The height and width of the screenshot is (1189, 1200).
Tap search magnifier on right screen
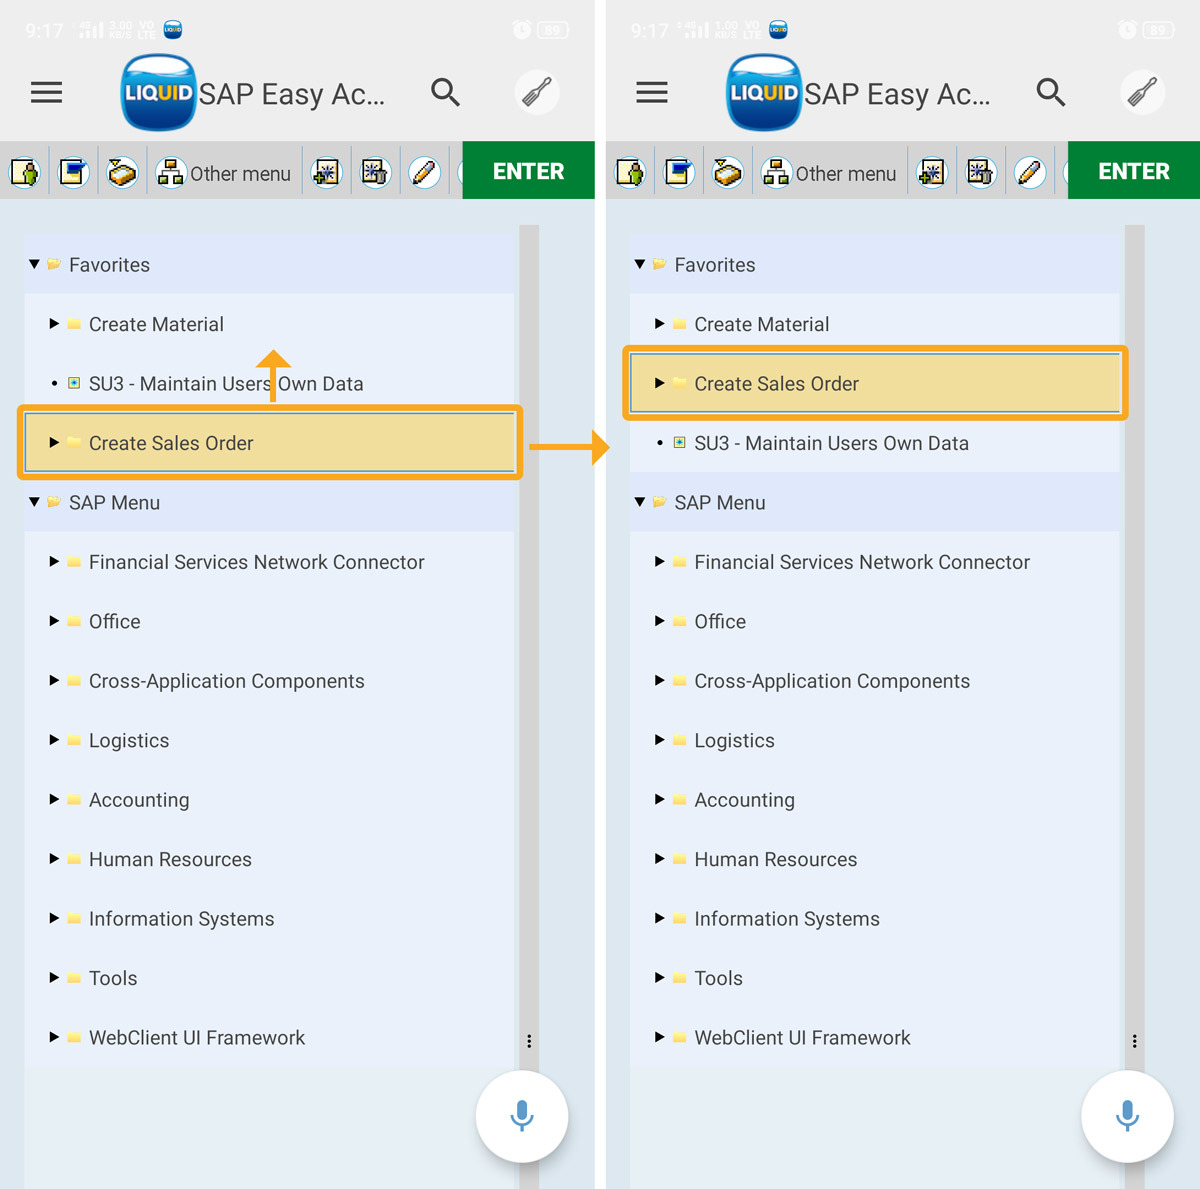1050,93
